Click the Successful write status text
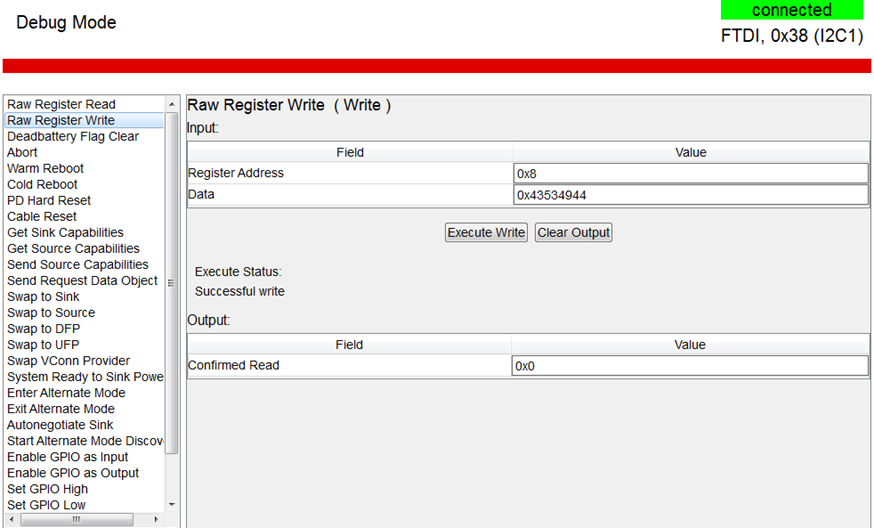The height and width of the screenshot is (528, 874). click(240, 292)
